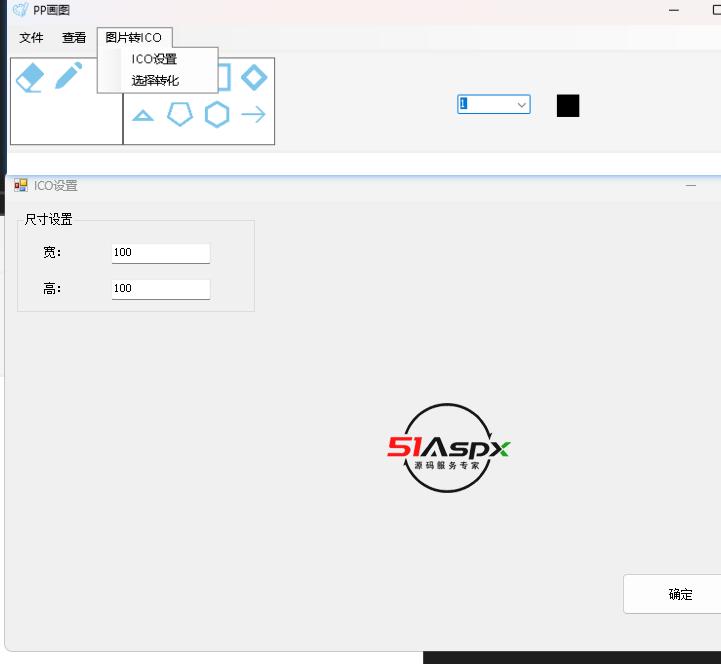Click the 高: label
Screen dimensions: 721x664
point(52,289)
